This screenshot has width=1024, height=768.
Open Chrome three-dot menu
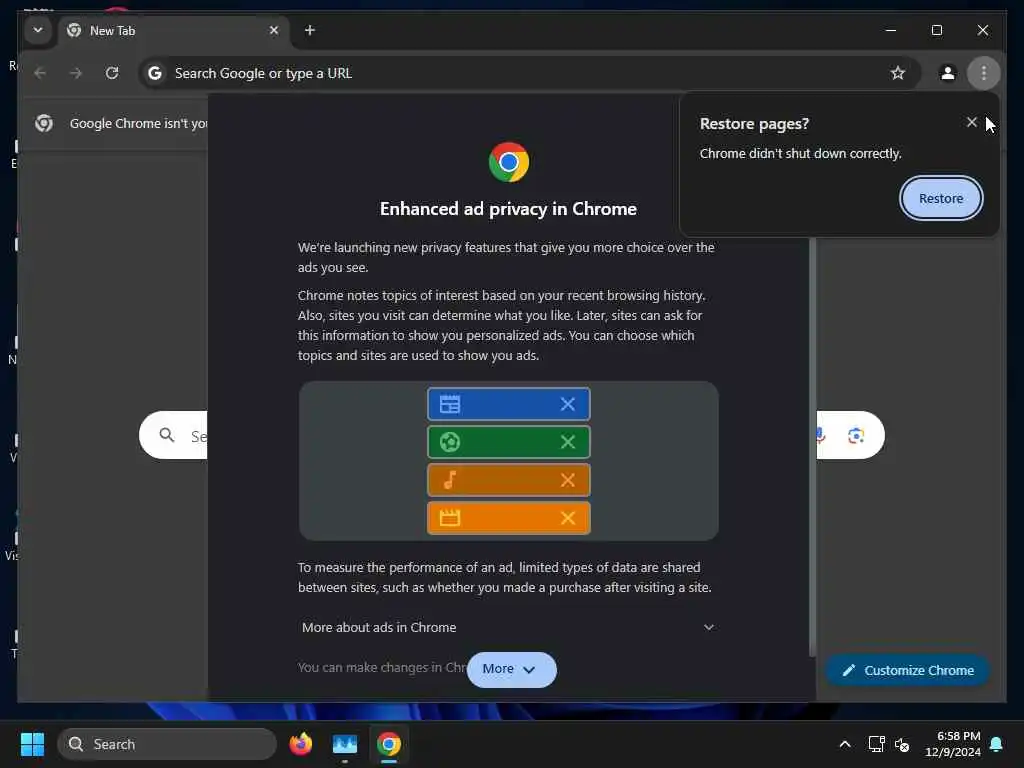(x=984, y=72)
